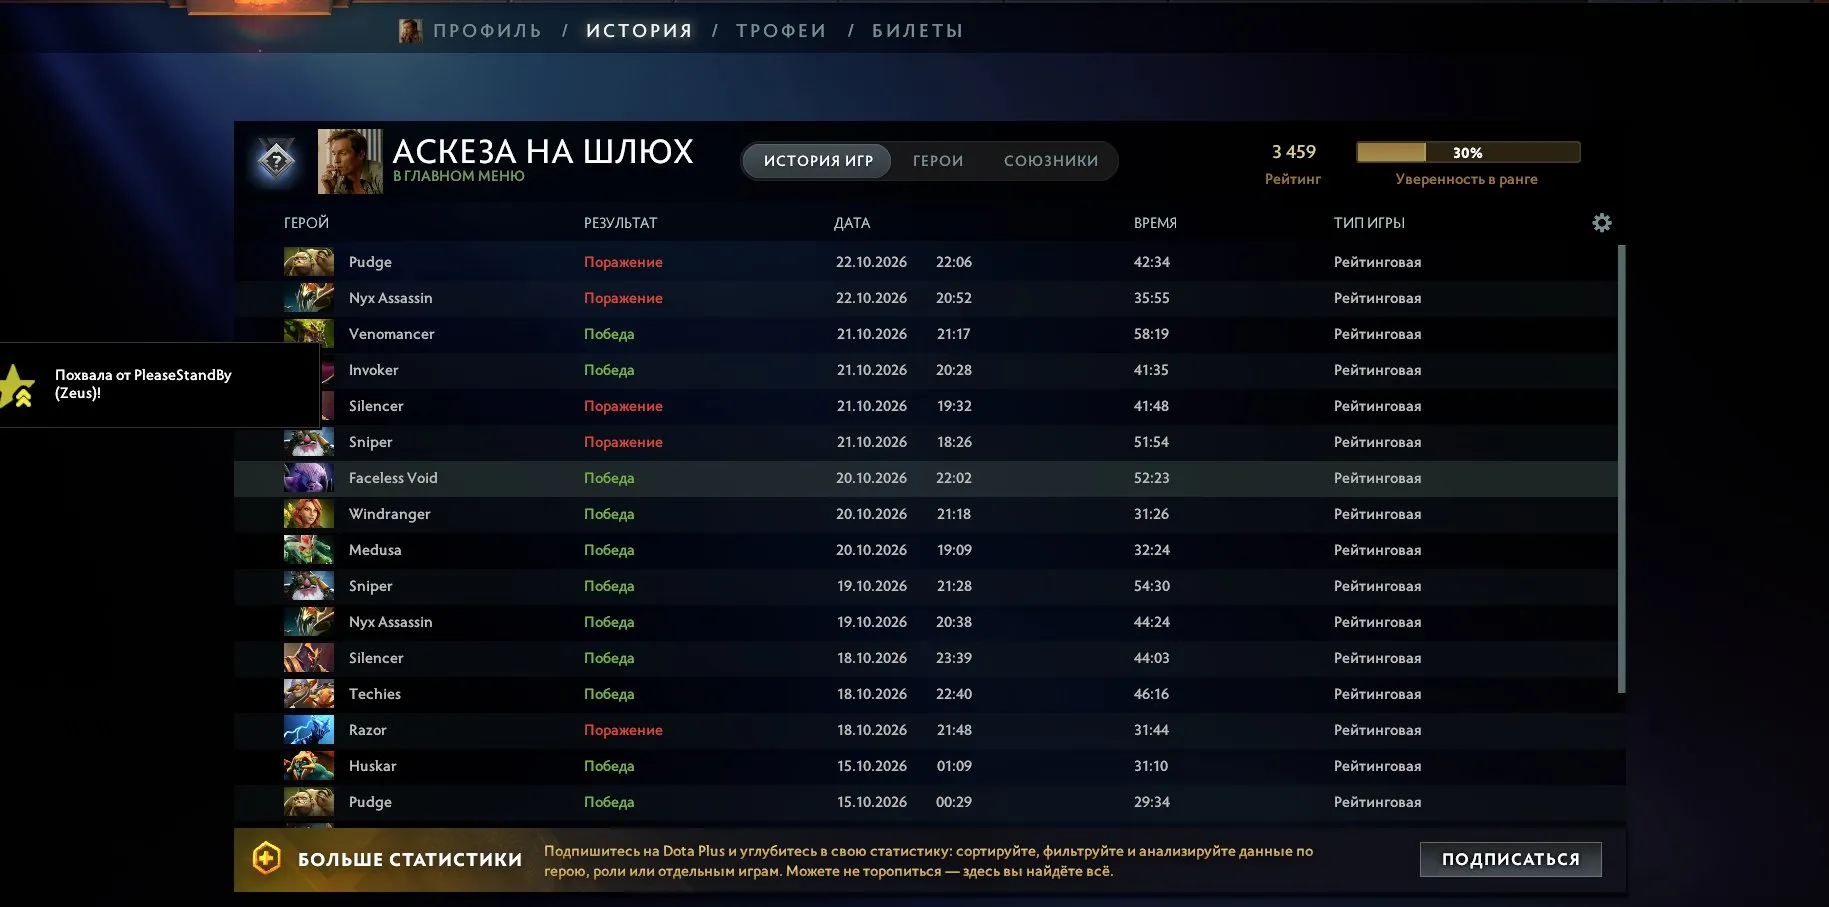1829x907 pixels.
Task: Click the Faceless Void hero icon
Action: point(309,478)
